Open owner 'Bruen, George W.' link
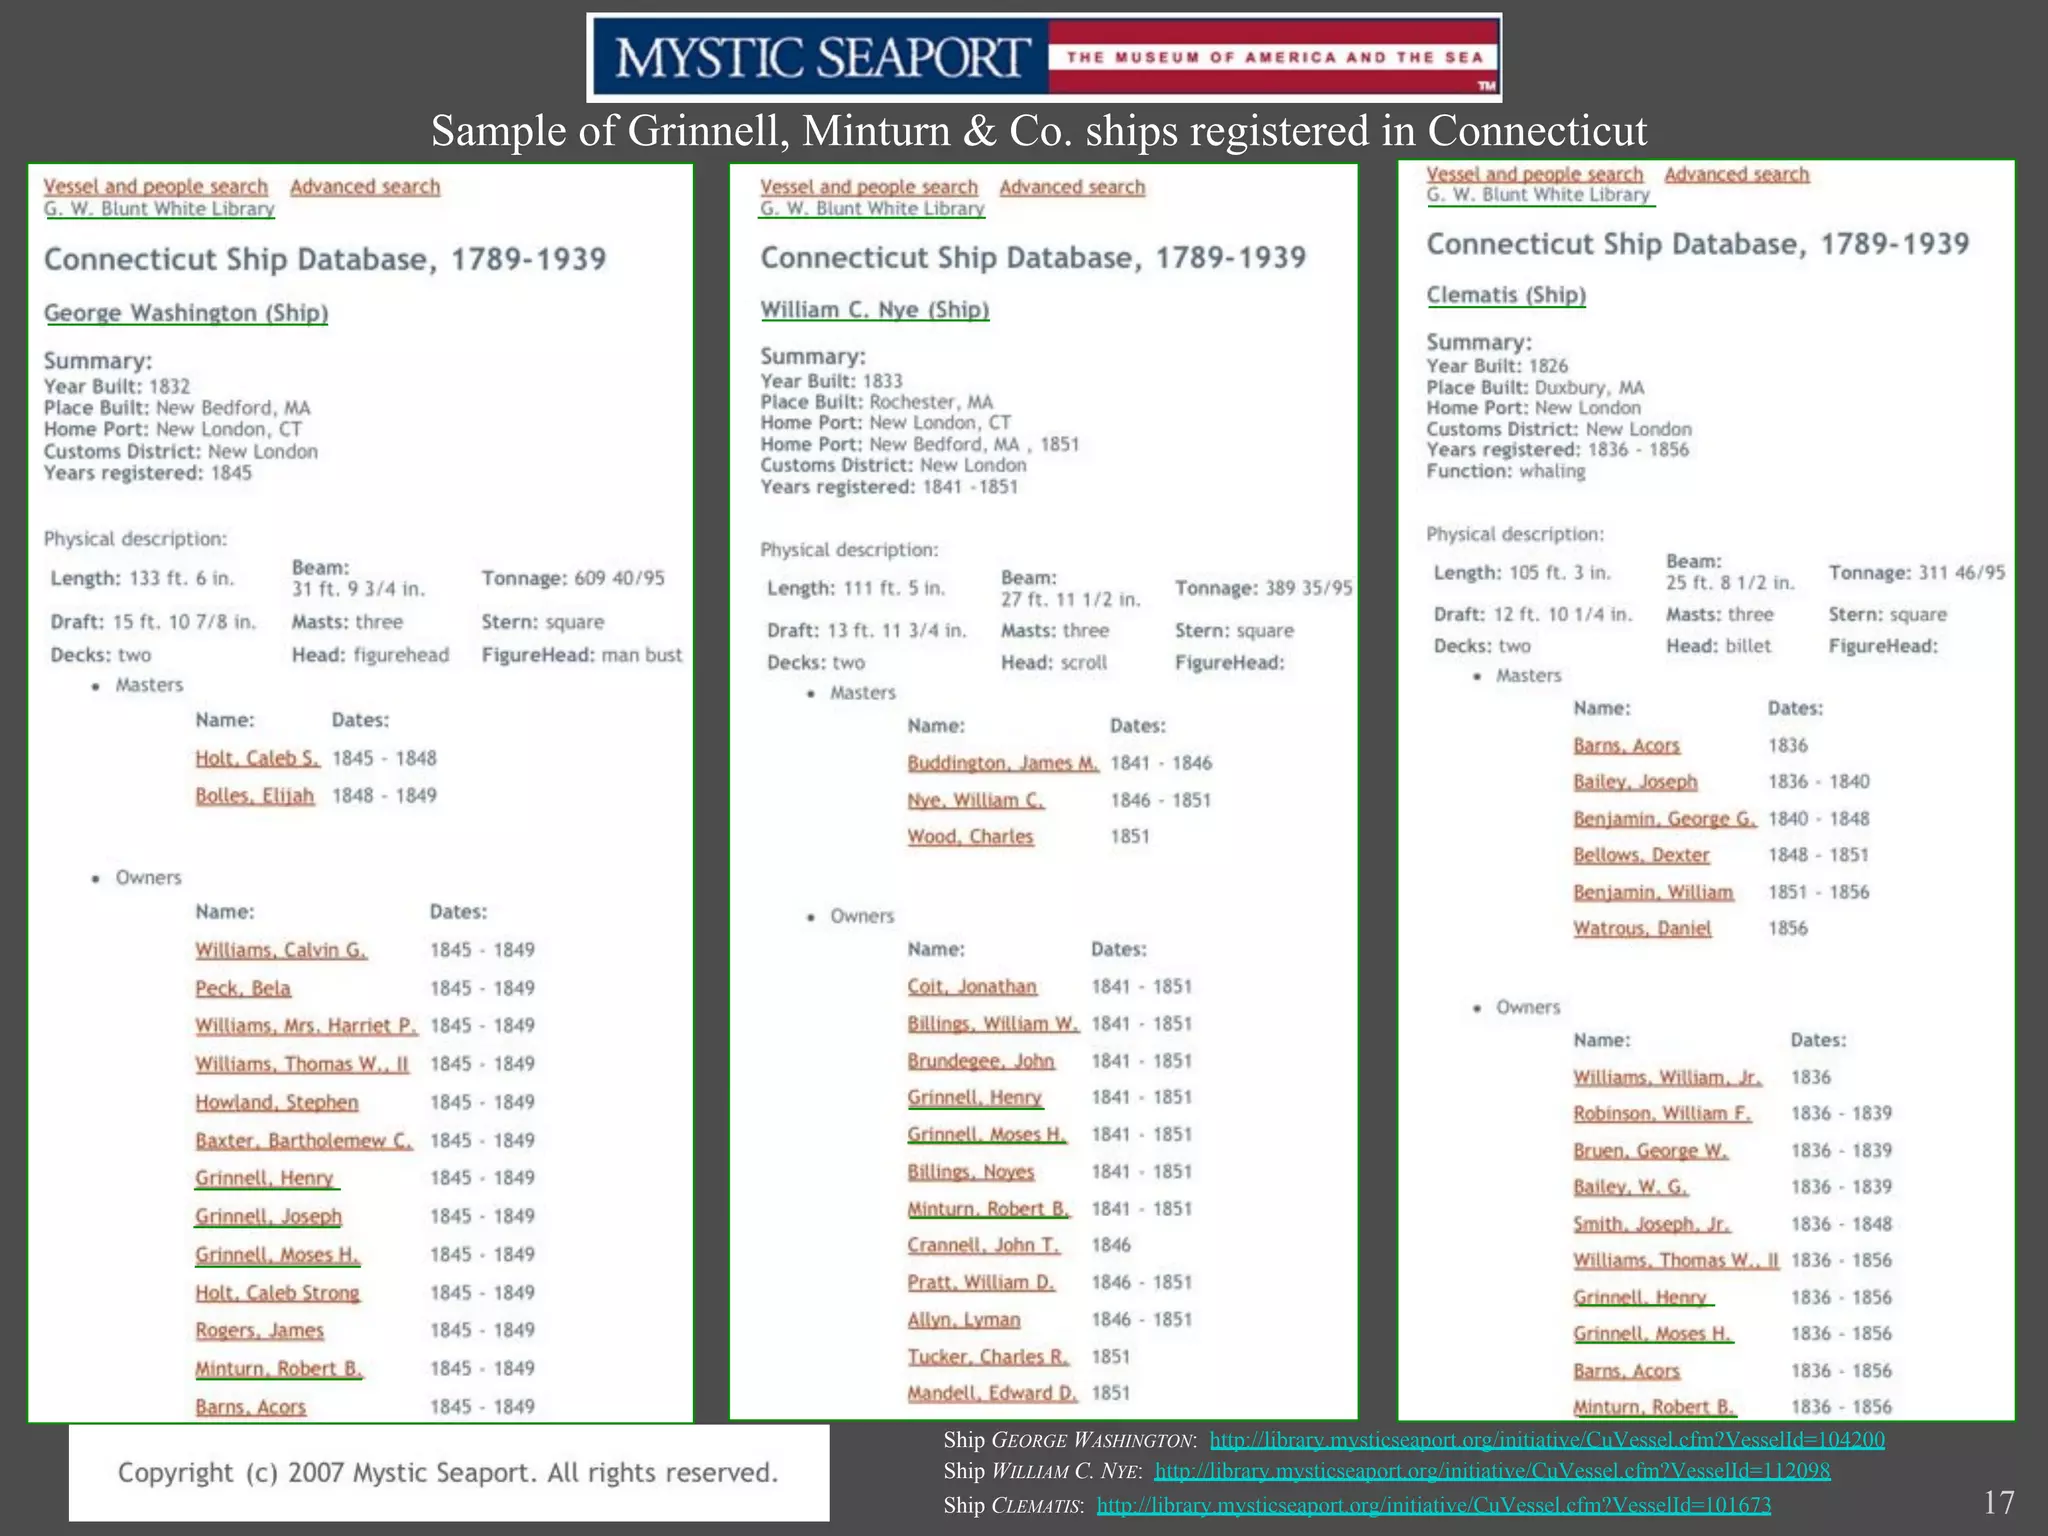 click(1650, 1151)
